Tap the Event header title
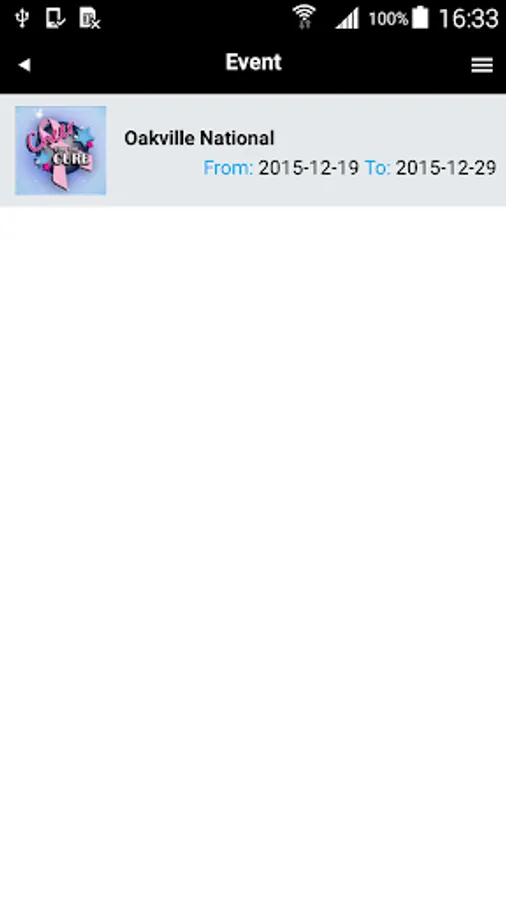506x900 pixels. 253,62
